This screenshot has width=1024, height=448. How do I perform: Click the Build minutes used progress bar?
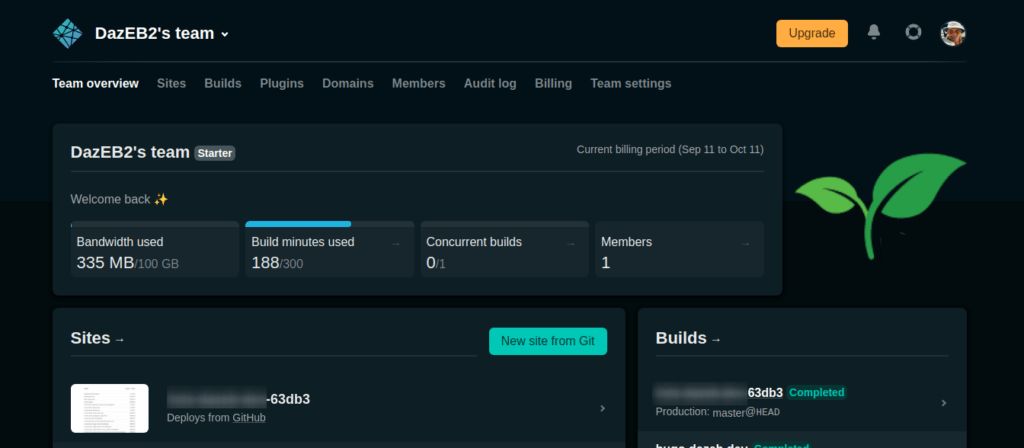(330, 224)
